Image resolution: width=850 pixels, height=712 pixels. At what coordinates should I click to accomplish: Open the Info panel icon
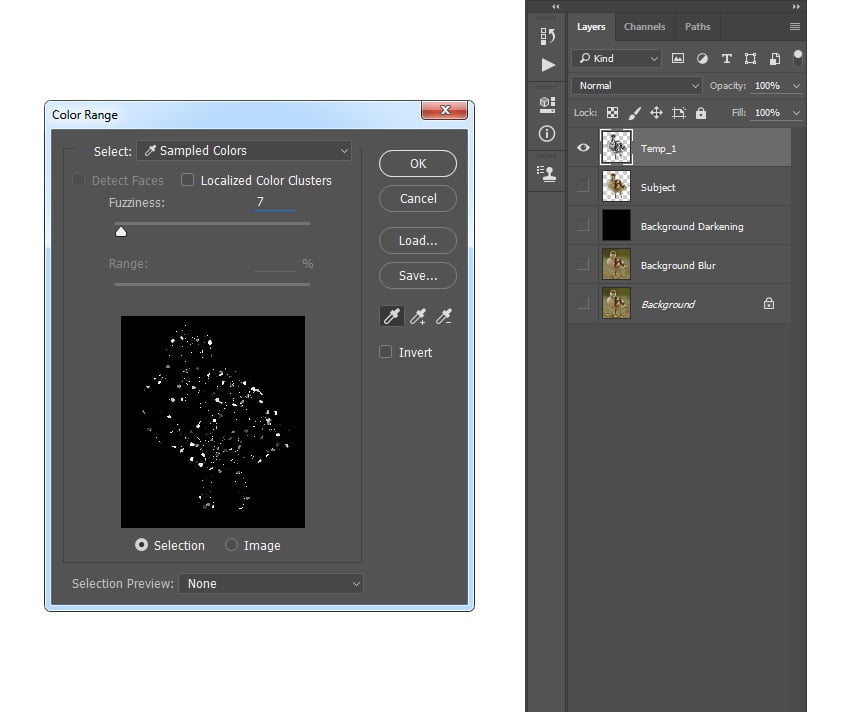[547, 133]
